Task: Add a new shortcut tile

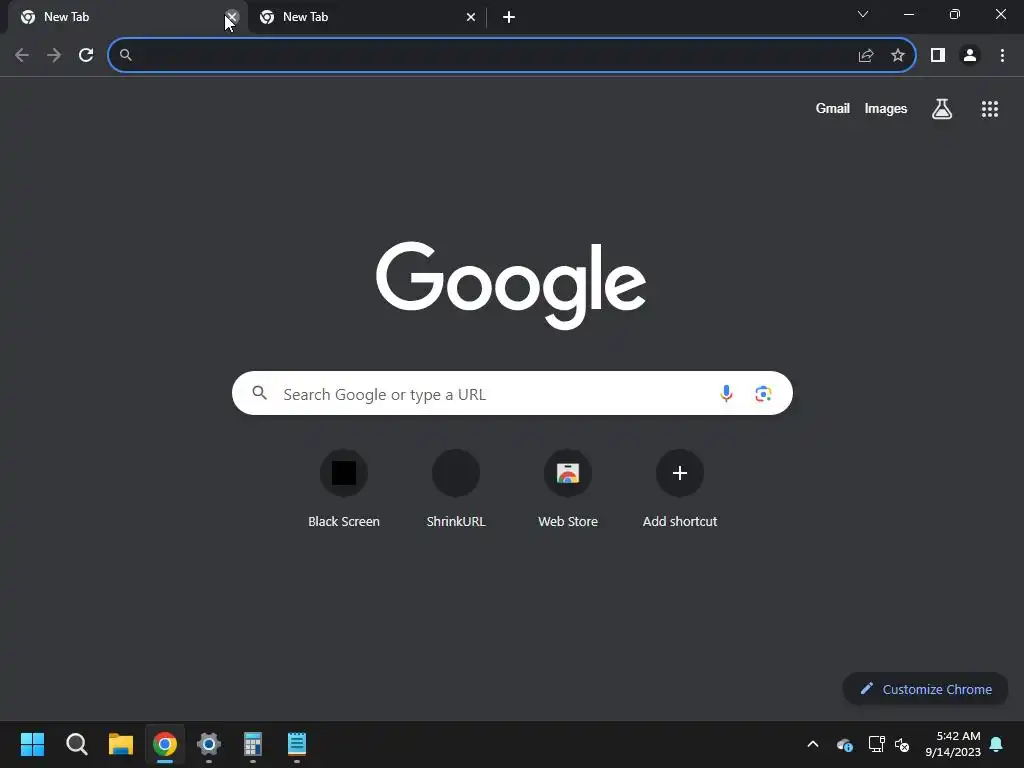Action: (x=680, y=488)
